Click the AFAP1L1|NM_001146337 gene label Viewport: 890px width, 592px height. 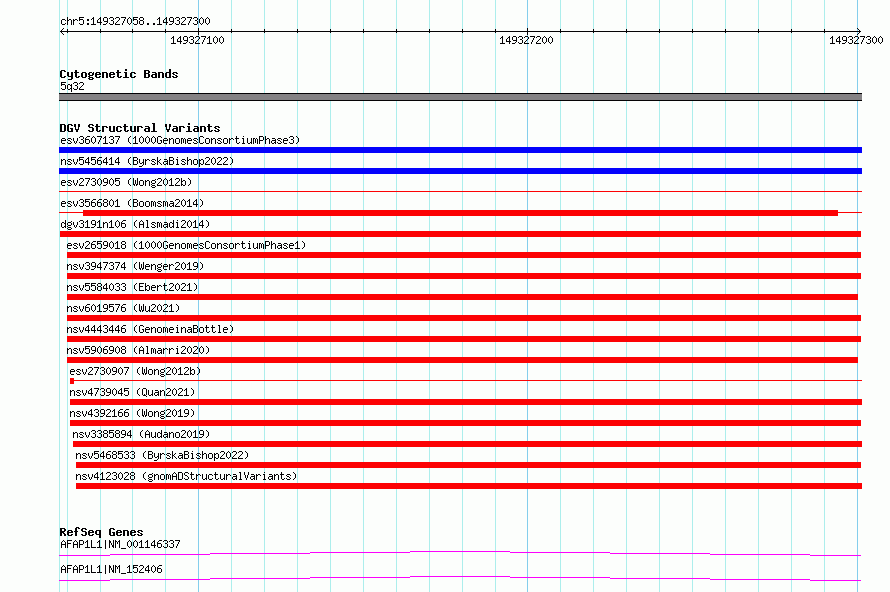[120, 544]
